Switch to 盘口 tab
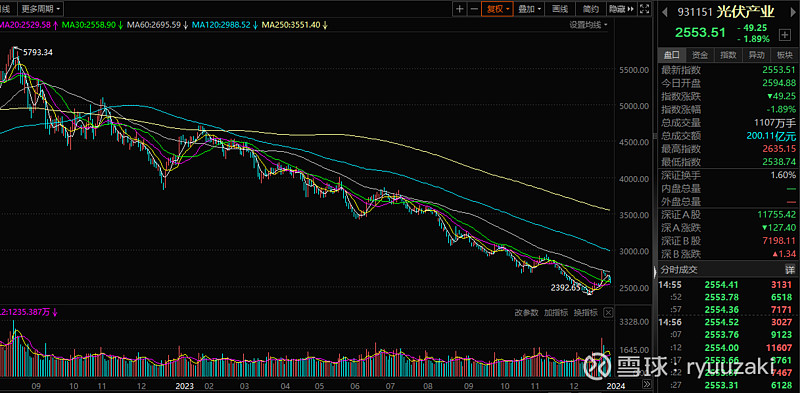Image resolution: width=800 pixels, height=393 pixels. pyautogui.click(x=672, y=55)
